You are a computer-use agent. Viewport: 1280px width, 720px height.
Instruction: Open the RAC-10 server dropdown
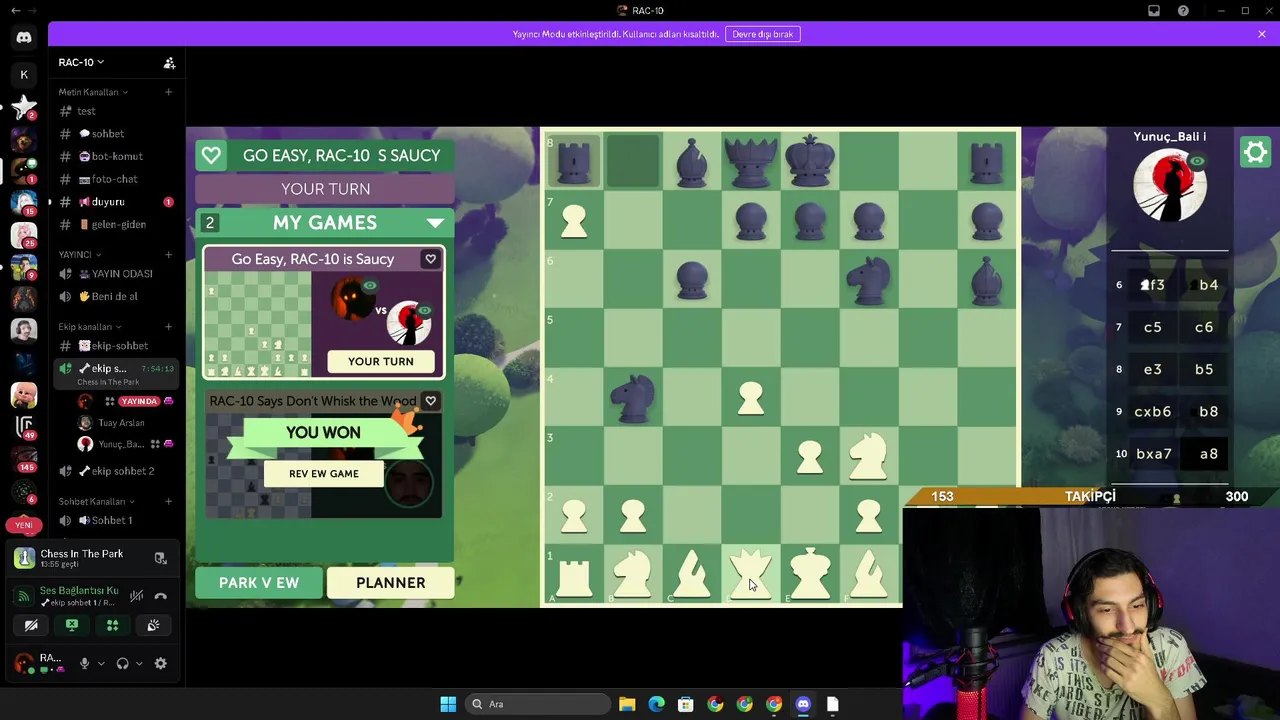81,62
